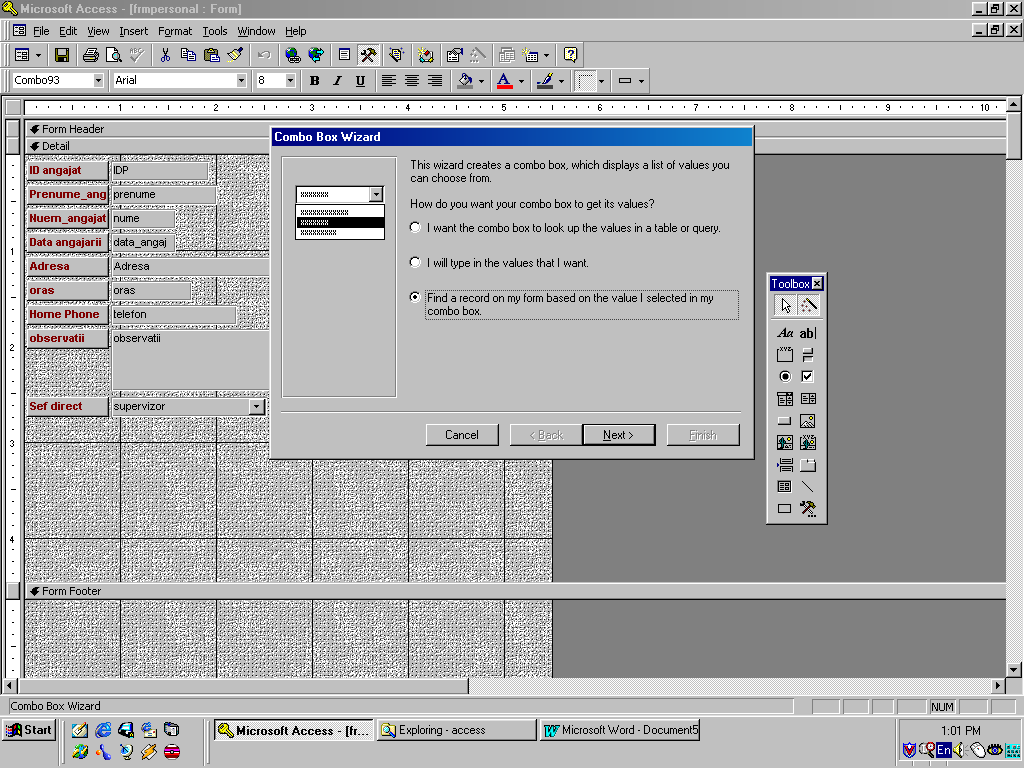
Task: Click the Windows Start button
Action: point(29,730)
